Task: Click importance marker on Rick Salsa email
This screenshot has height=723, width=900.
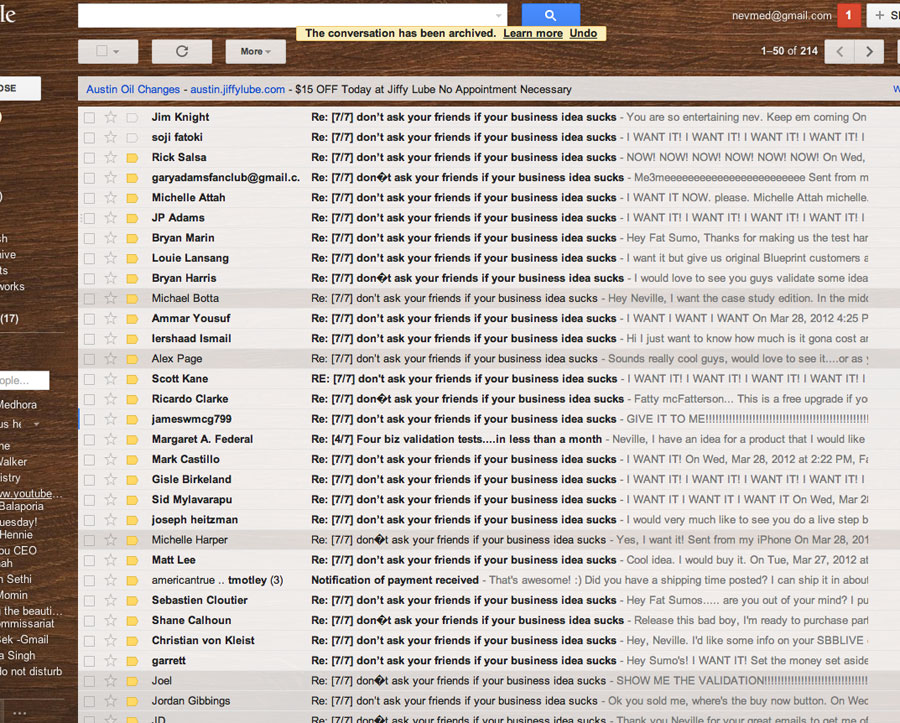Action: [x=132, y=157]
